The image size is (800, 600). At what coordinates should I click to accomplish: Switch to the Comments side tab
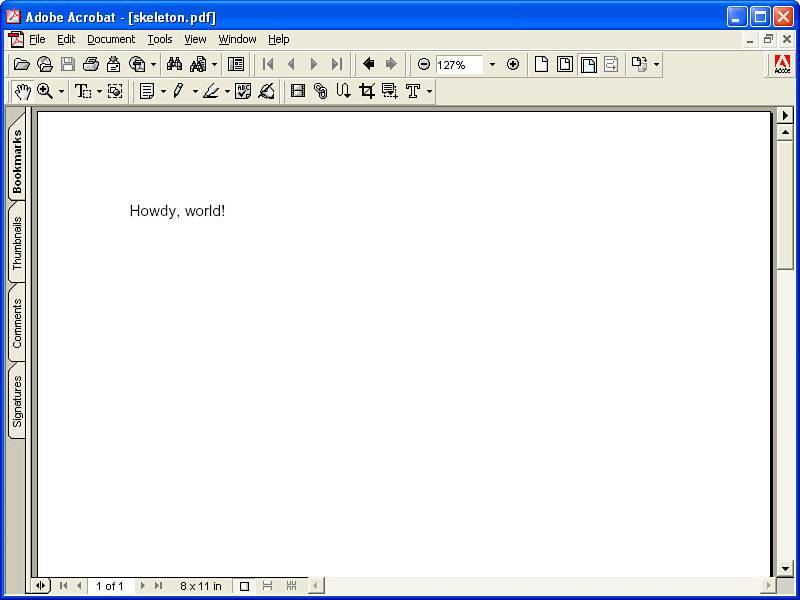click(17, 323)
